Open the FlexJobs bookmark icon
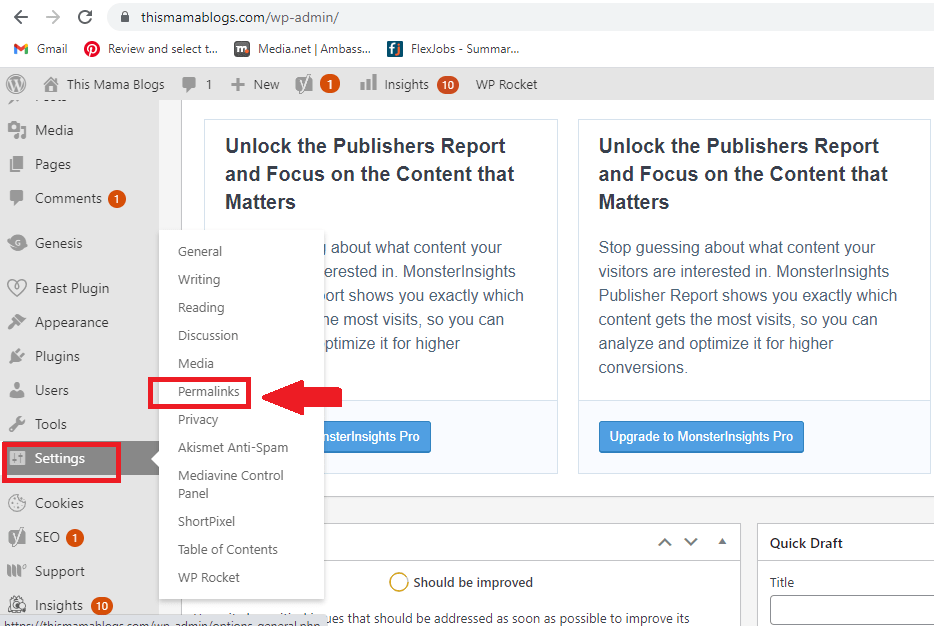The image size is (934, 626). [x=394, y=49]
